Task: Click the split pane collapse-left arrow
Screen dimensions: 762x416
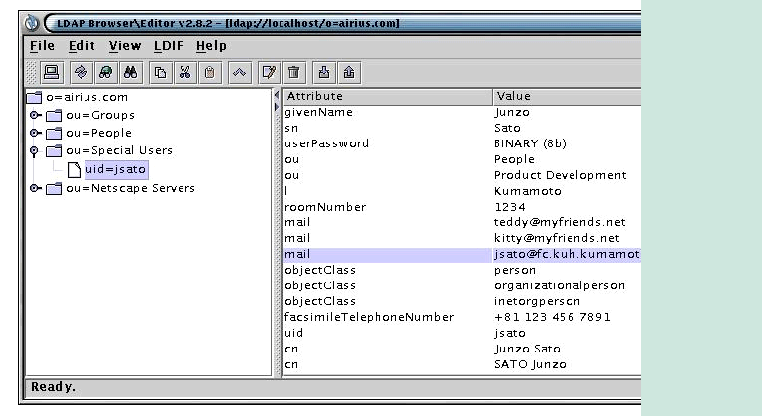Action: (277, 95)
